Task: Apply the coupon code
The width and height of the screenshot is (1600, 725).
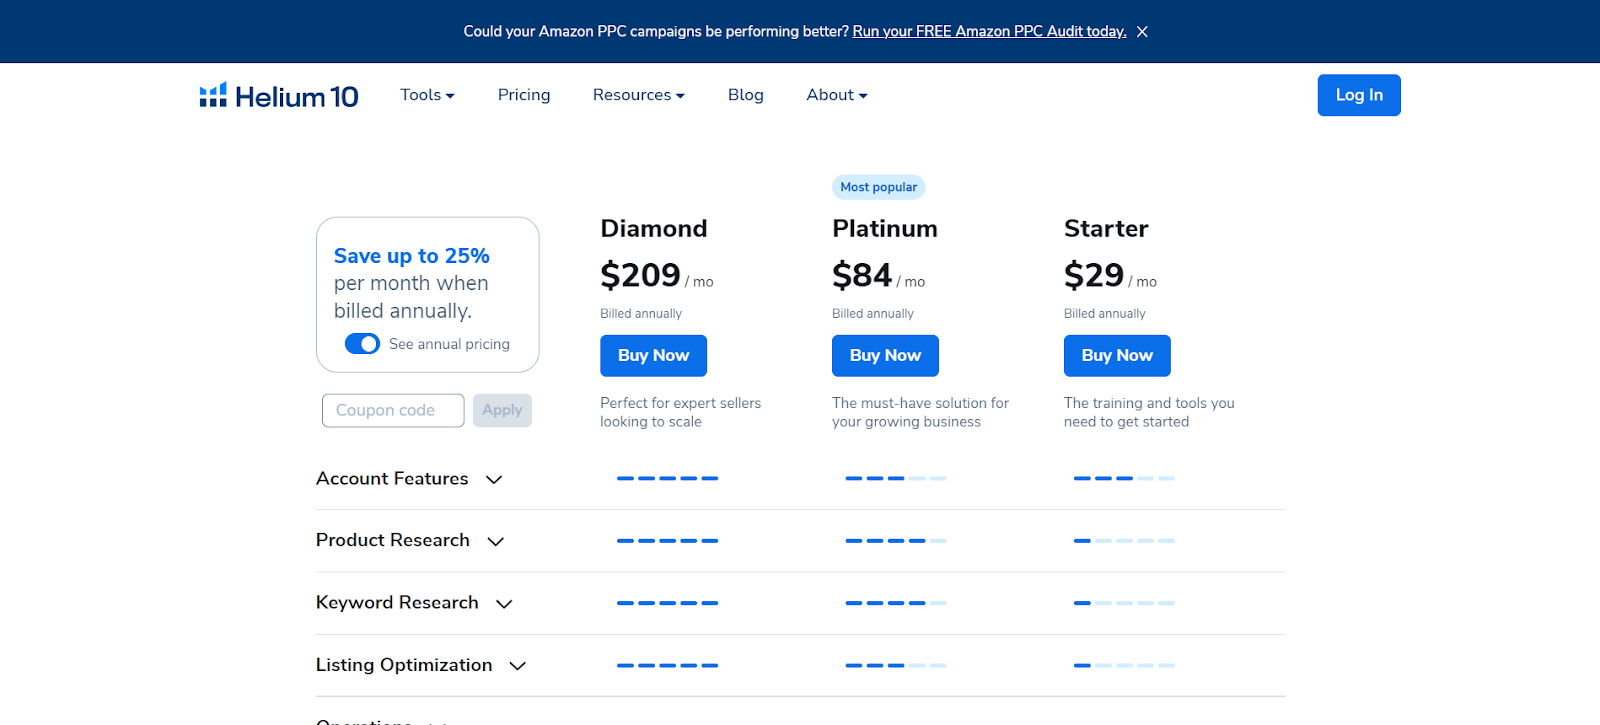Action: click(x=502, y=410)
